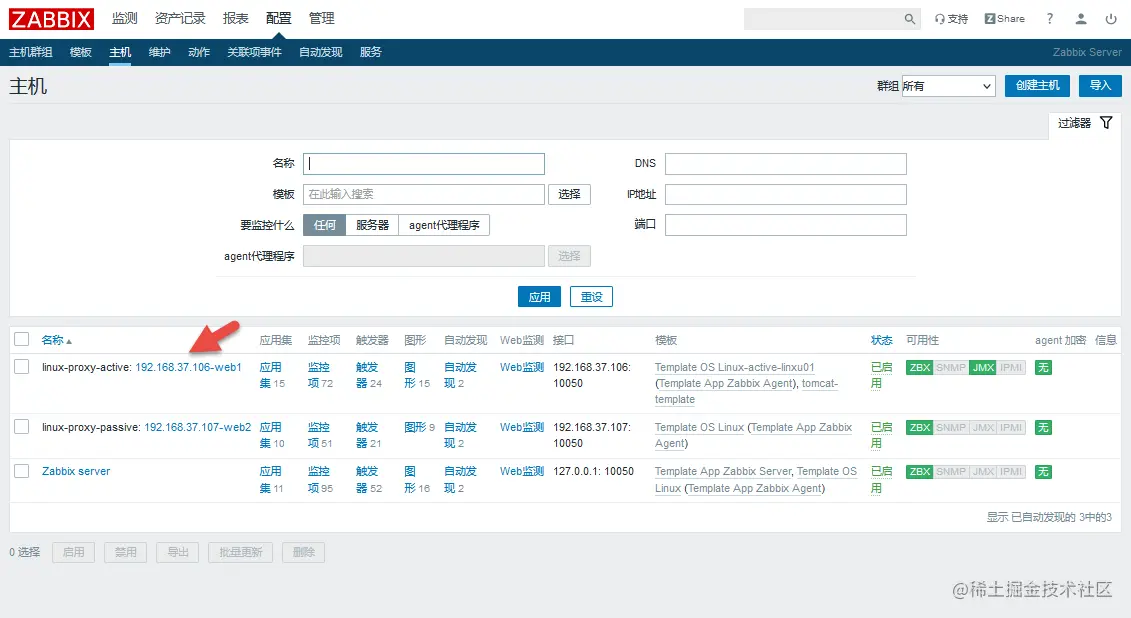Click the logout power icon

point(1111,19)
